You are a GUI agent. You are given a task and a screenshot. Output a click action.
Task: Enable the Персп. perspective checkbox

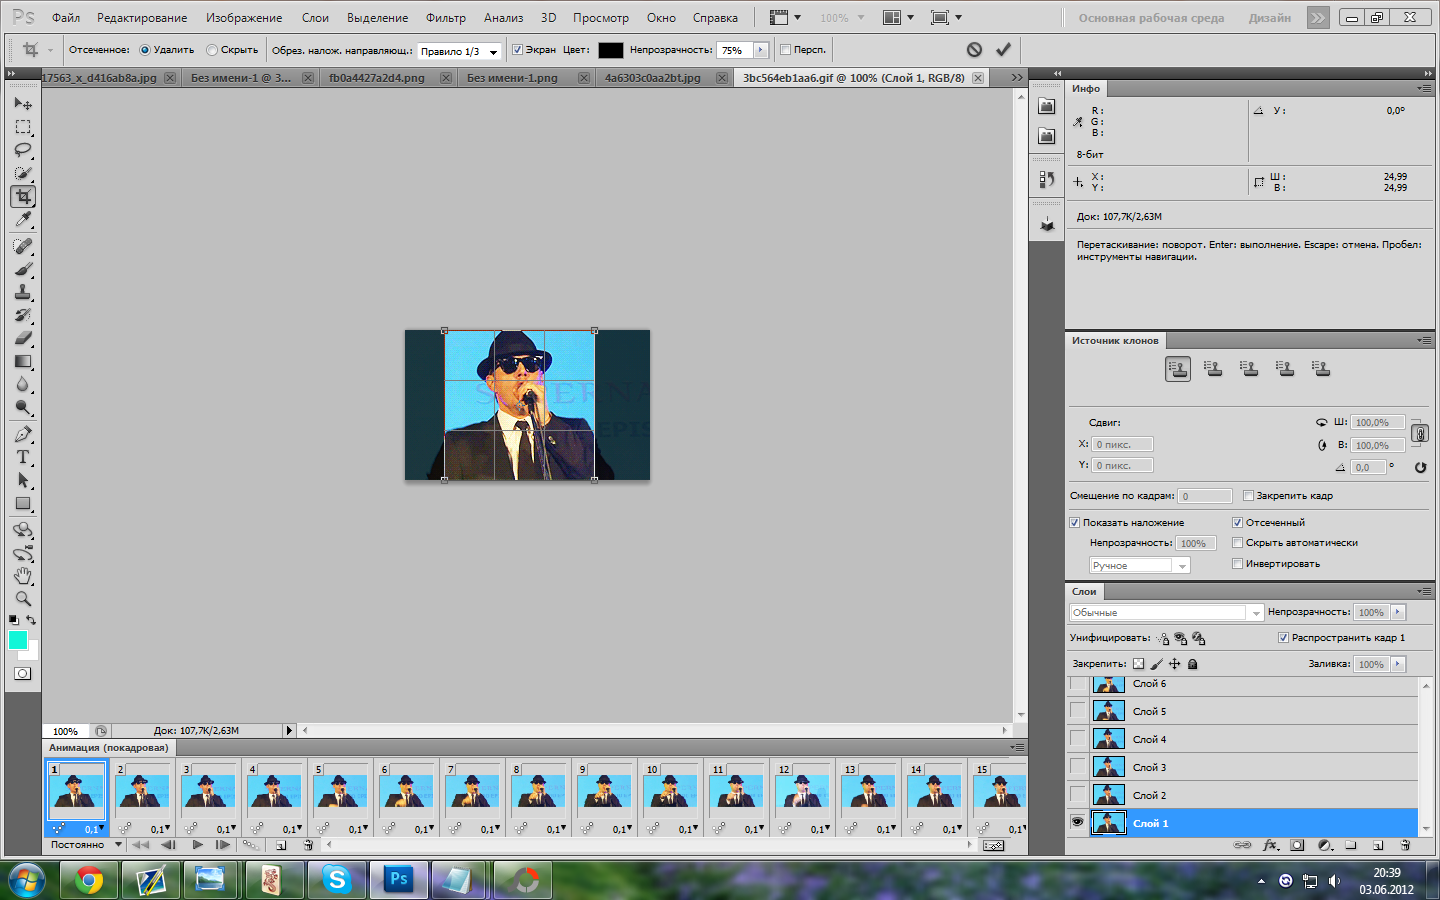[803, 50]
